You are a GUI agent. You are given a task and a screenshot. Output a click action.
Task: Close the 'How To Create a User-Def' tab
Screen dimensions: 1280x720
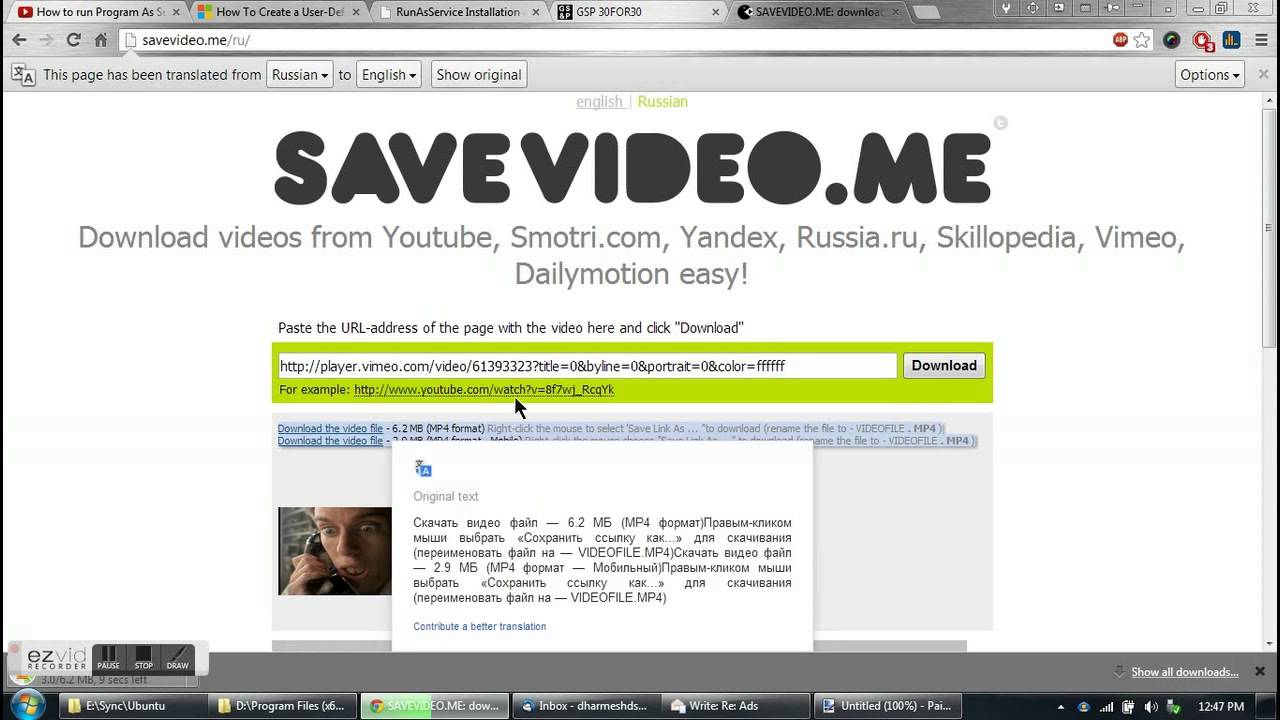pos(356,12)
